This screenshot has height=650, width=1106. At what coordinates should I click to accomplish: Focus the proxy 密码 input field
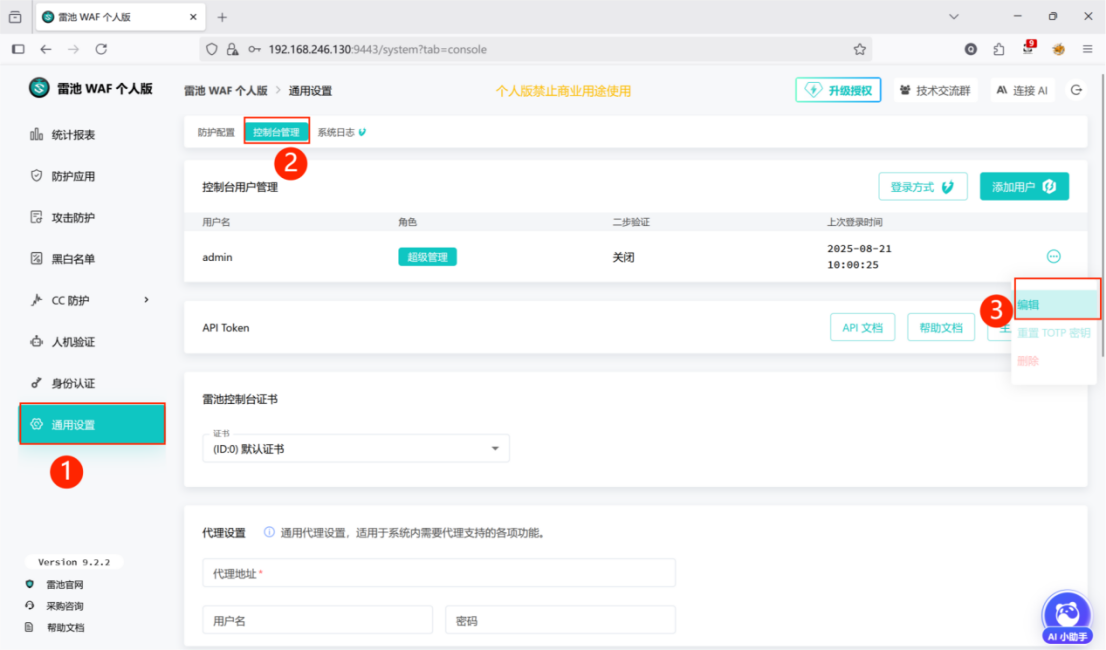pyautogui.click(x=560, y=620)
